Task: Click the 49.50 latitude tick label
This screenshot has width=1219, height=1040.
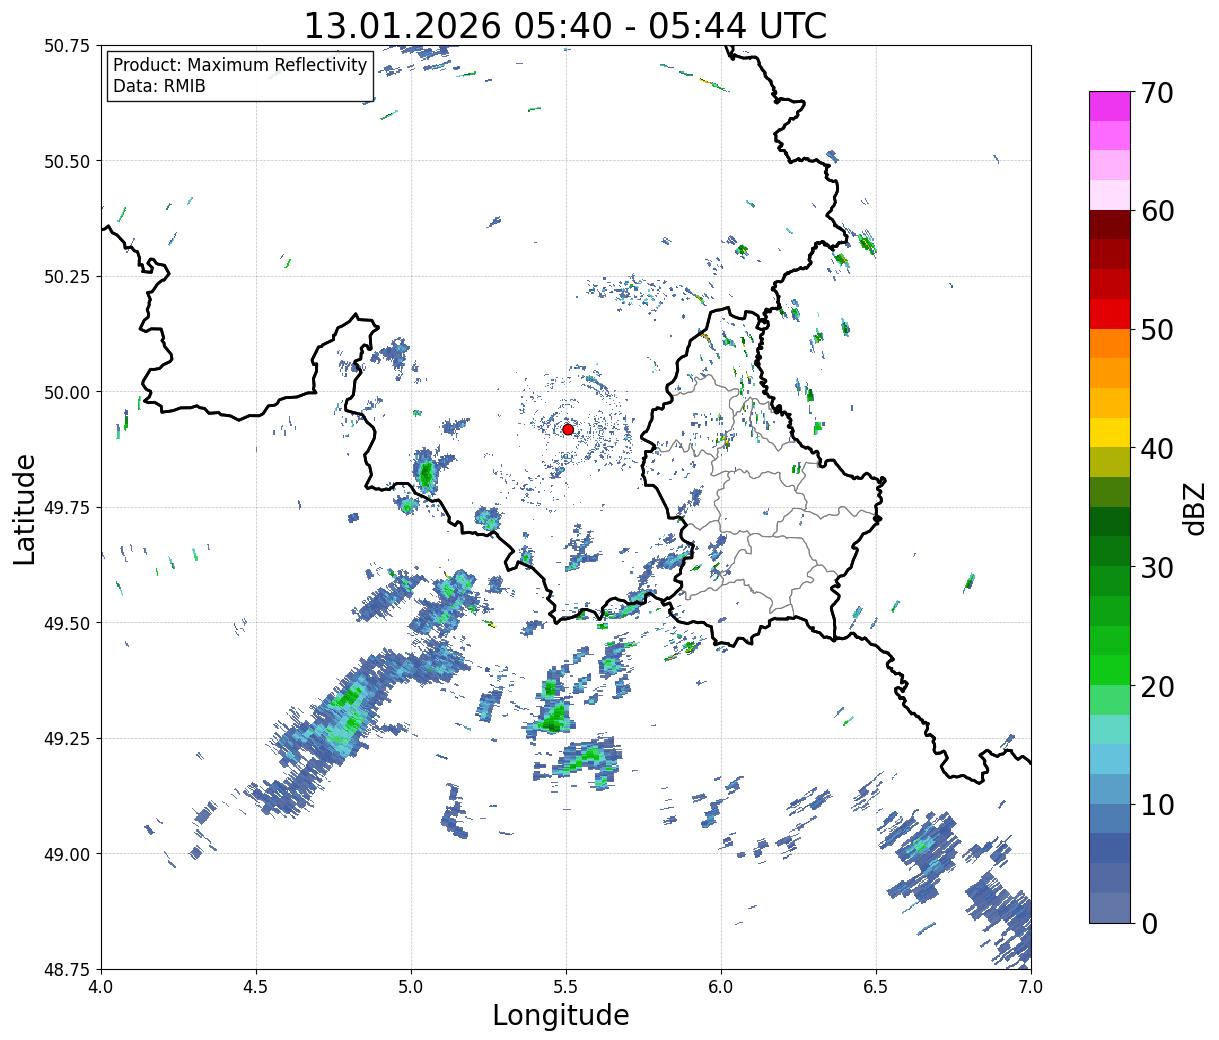Action: (67, 623)
